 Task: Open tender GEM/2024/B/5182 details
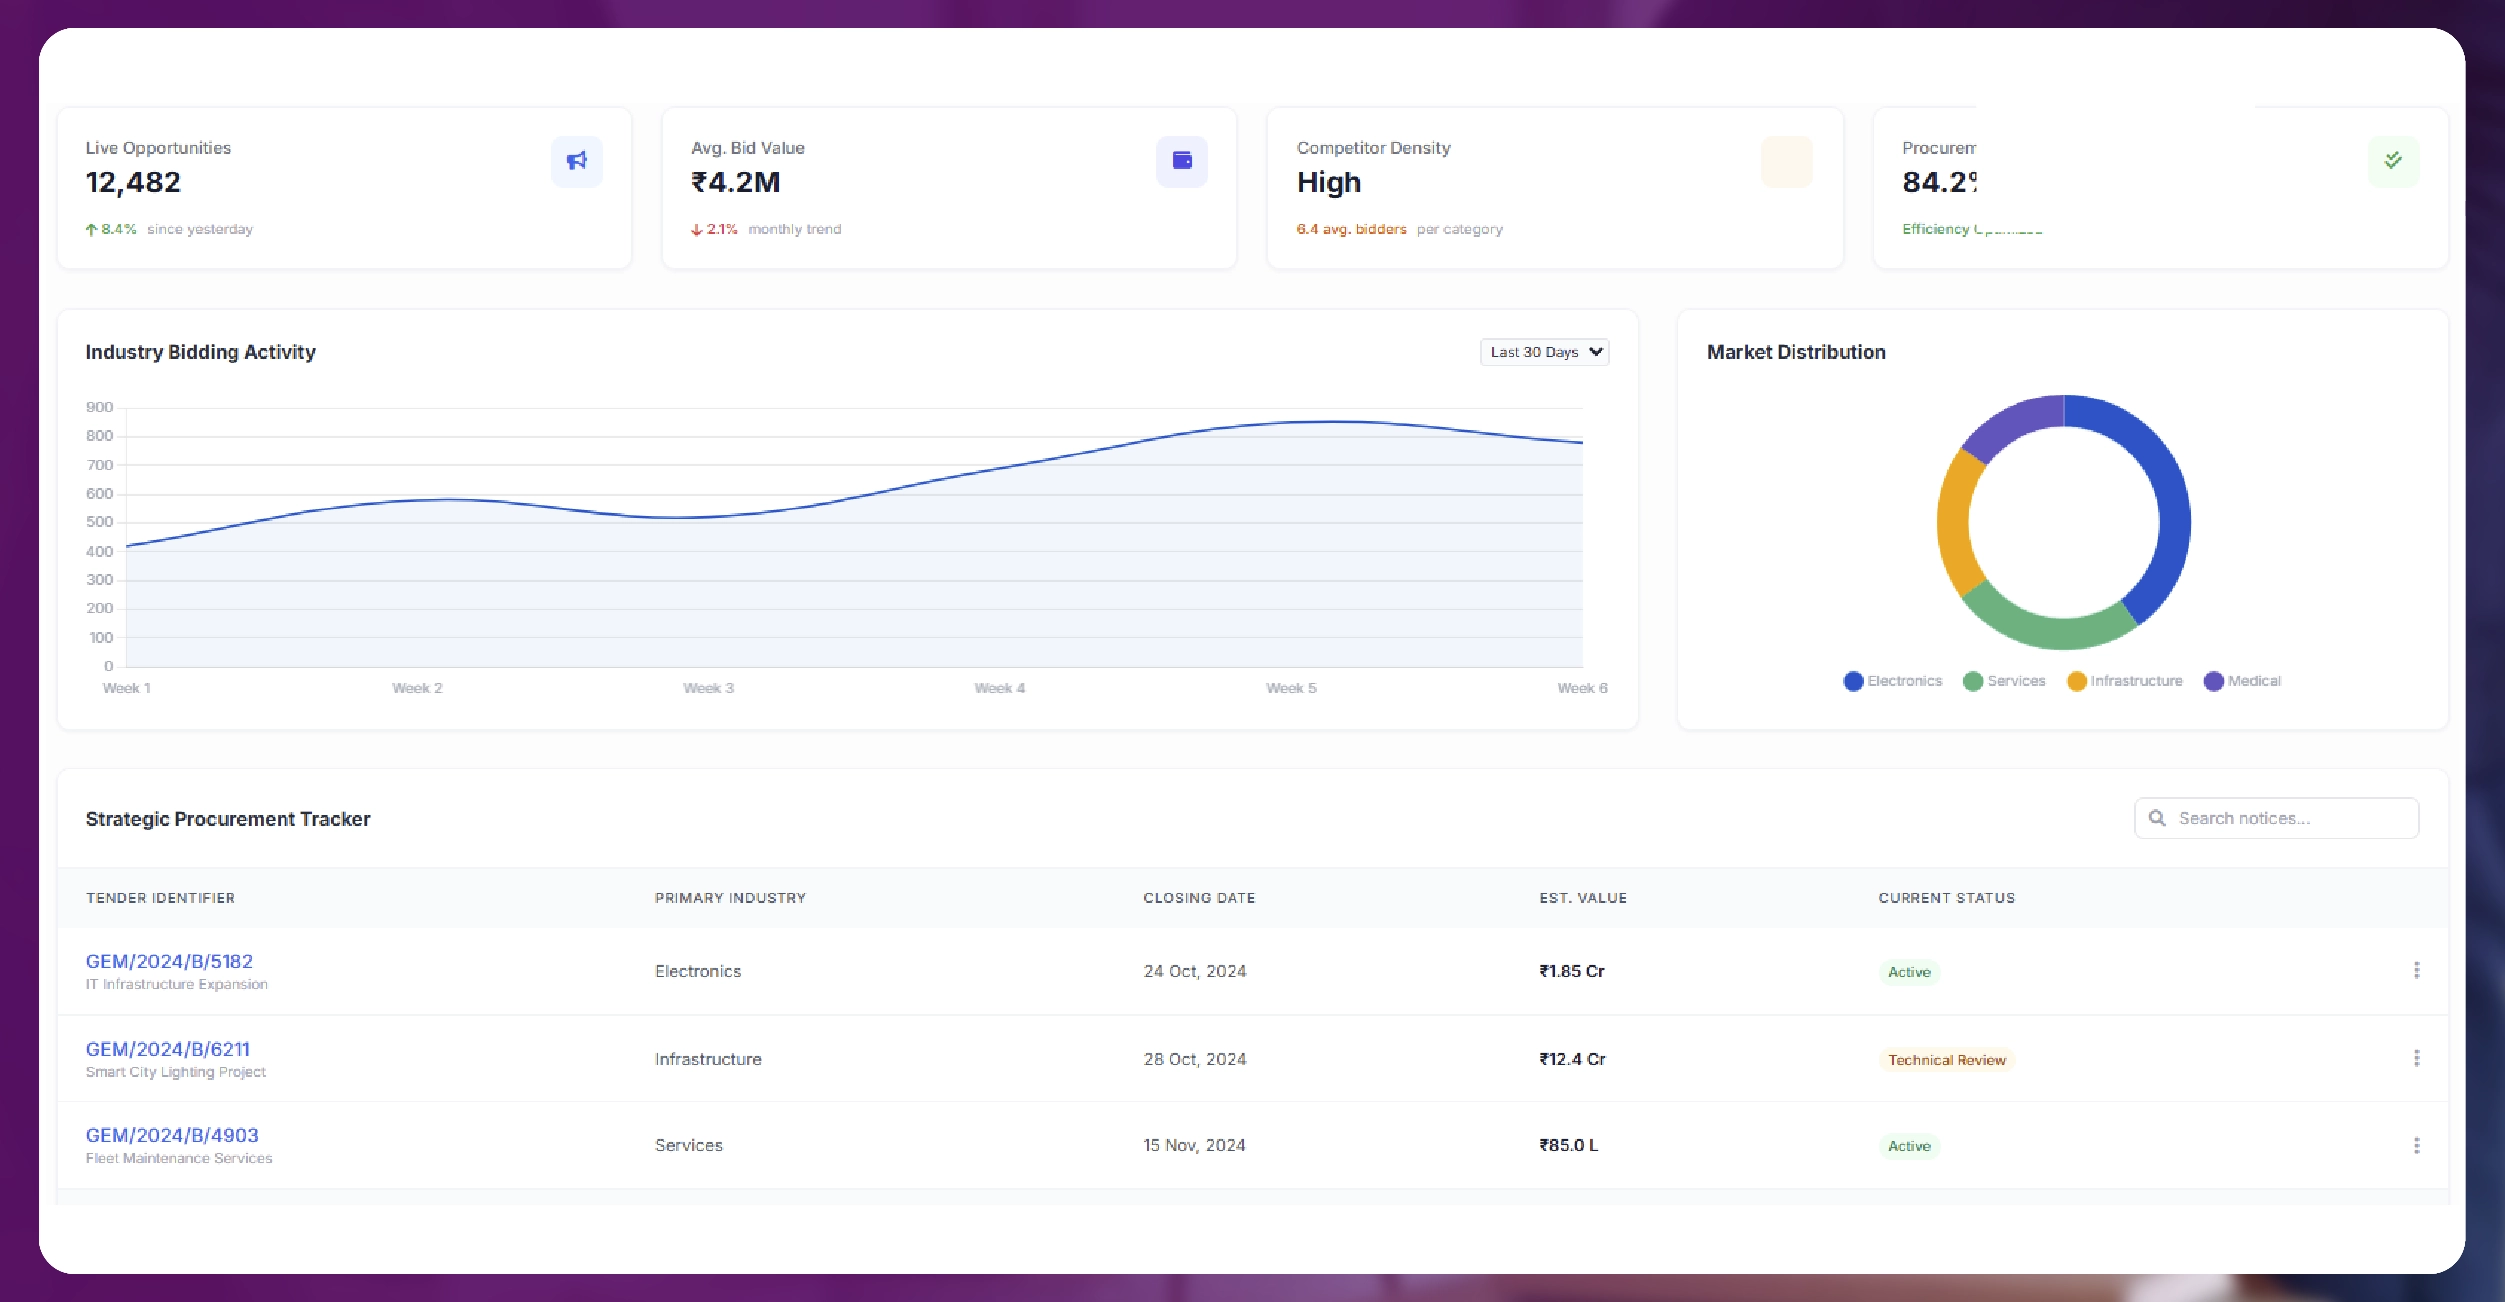(169, 961)
